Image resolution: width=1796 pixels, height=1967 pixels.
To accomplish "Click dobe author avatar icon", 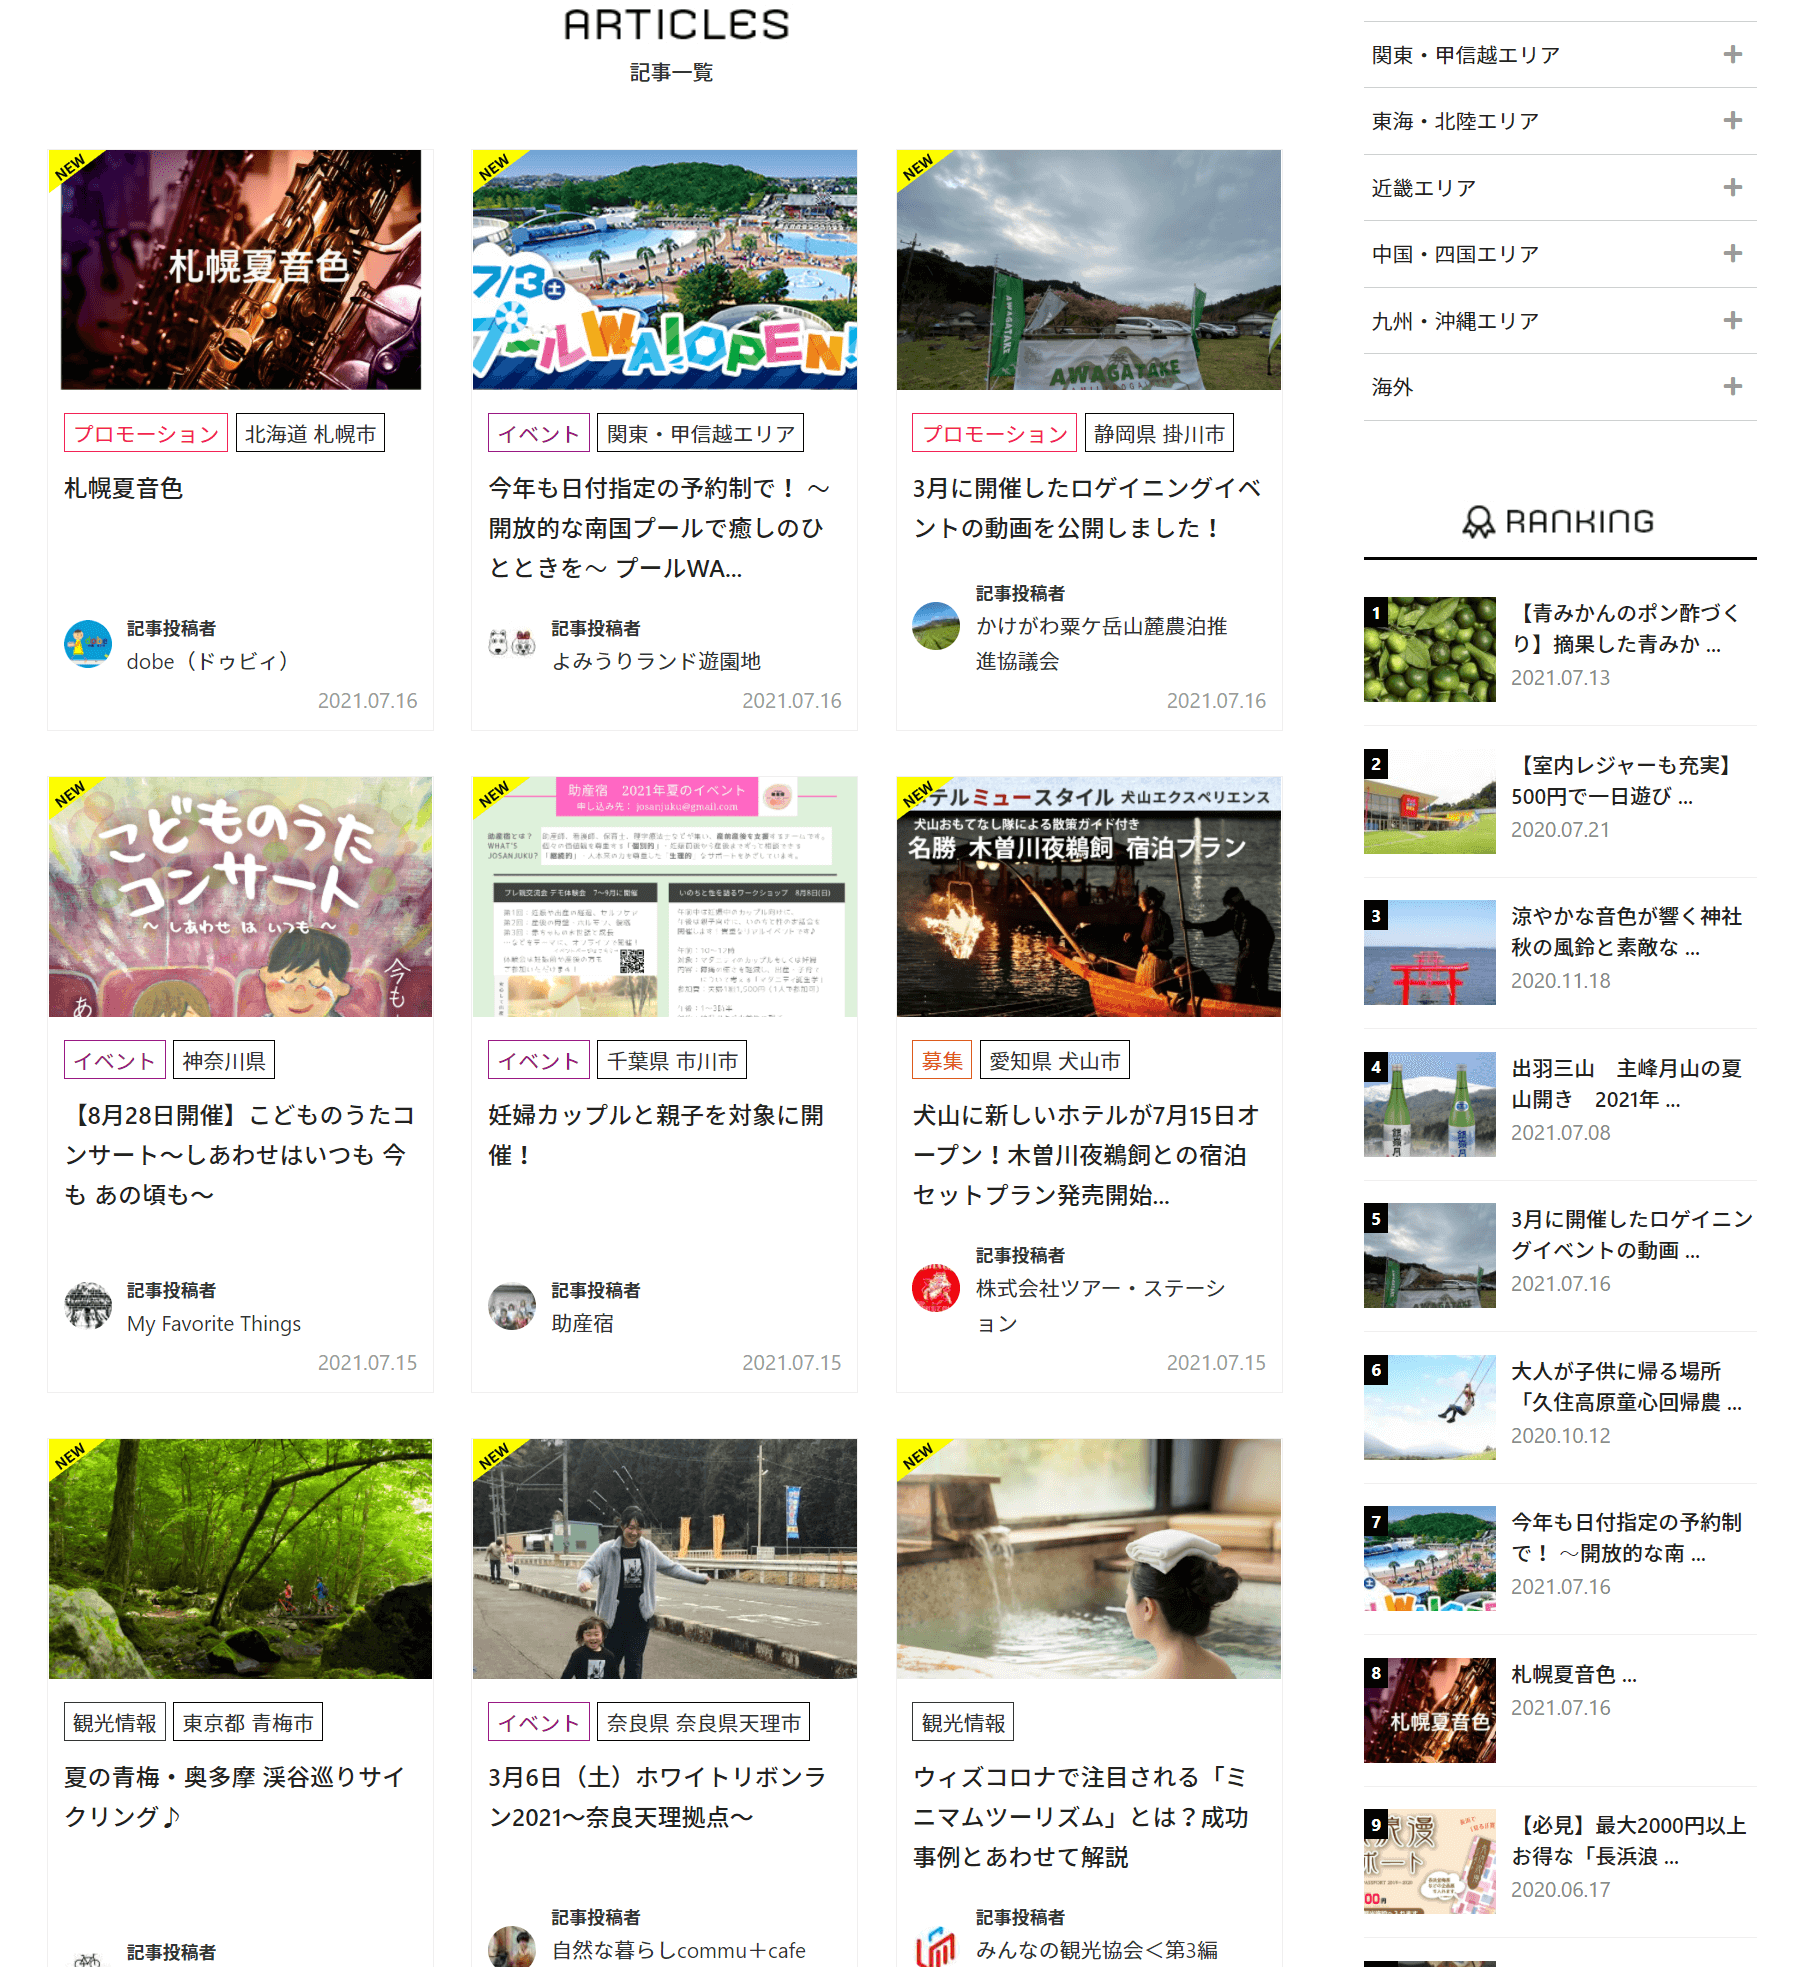I will coord(88,644).
